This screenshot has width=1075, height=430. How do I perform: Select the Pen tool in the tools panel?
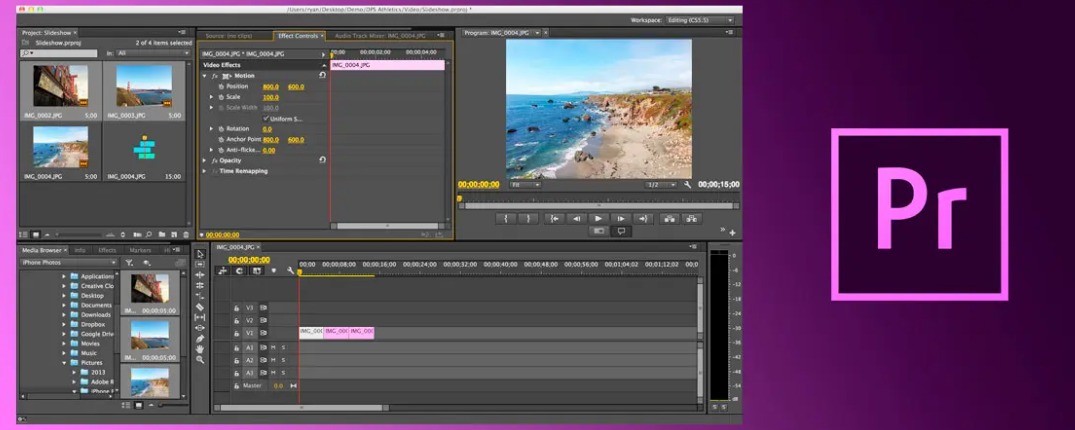(x=200, y=339)
